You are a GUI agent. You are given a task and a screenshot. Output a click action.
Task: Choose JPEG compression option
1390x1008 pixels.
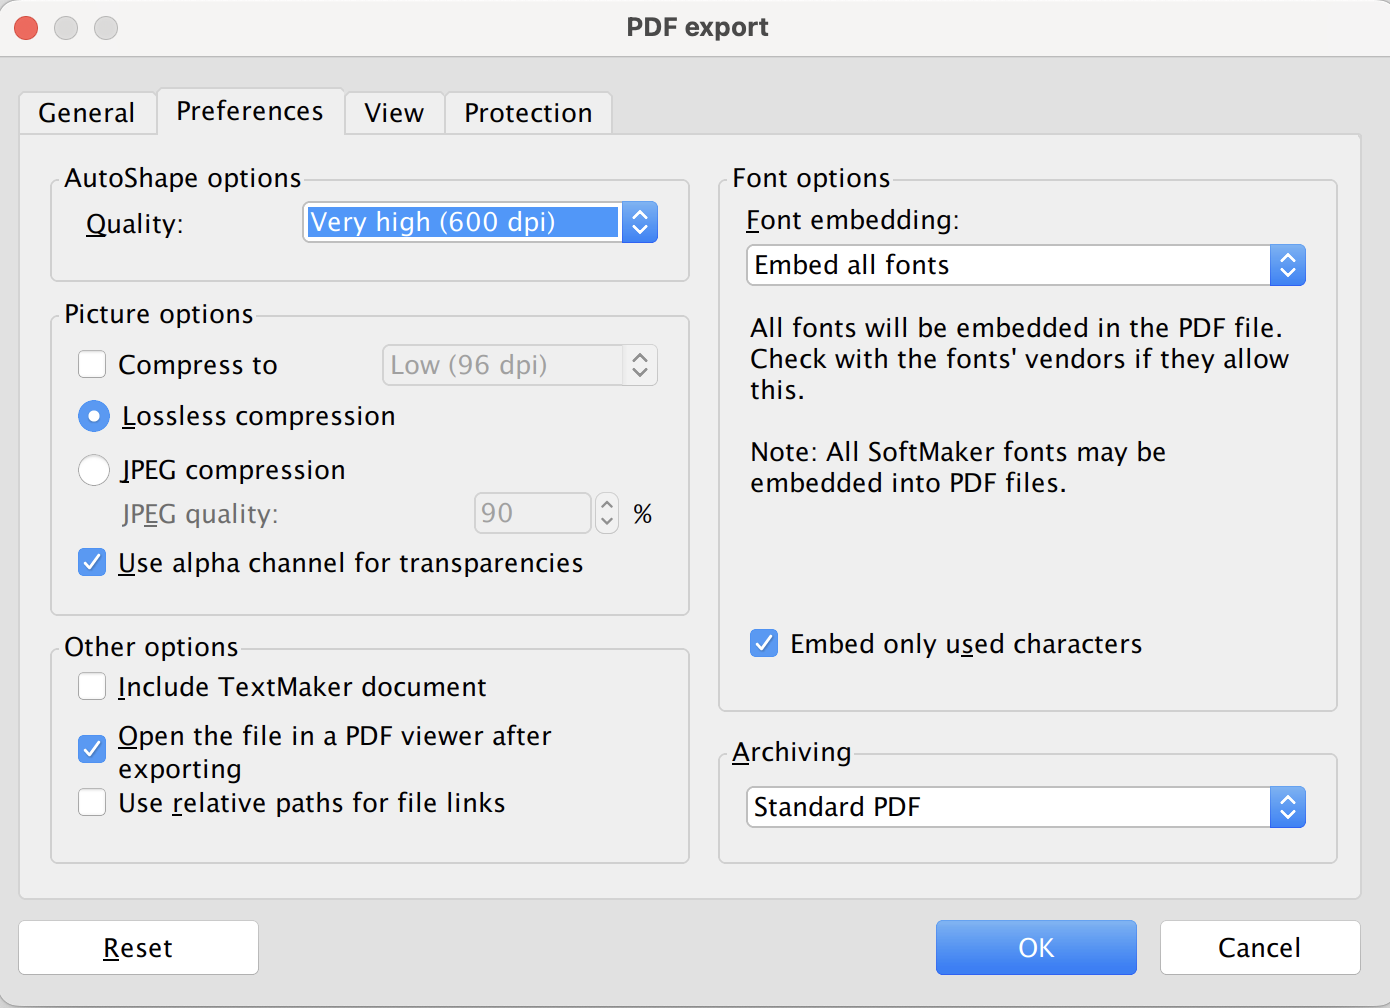tap(94, 470)
